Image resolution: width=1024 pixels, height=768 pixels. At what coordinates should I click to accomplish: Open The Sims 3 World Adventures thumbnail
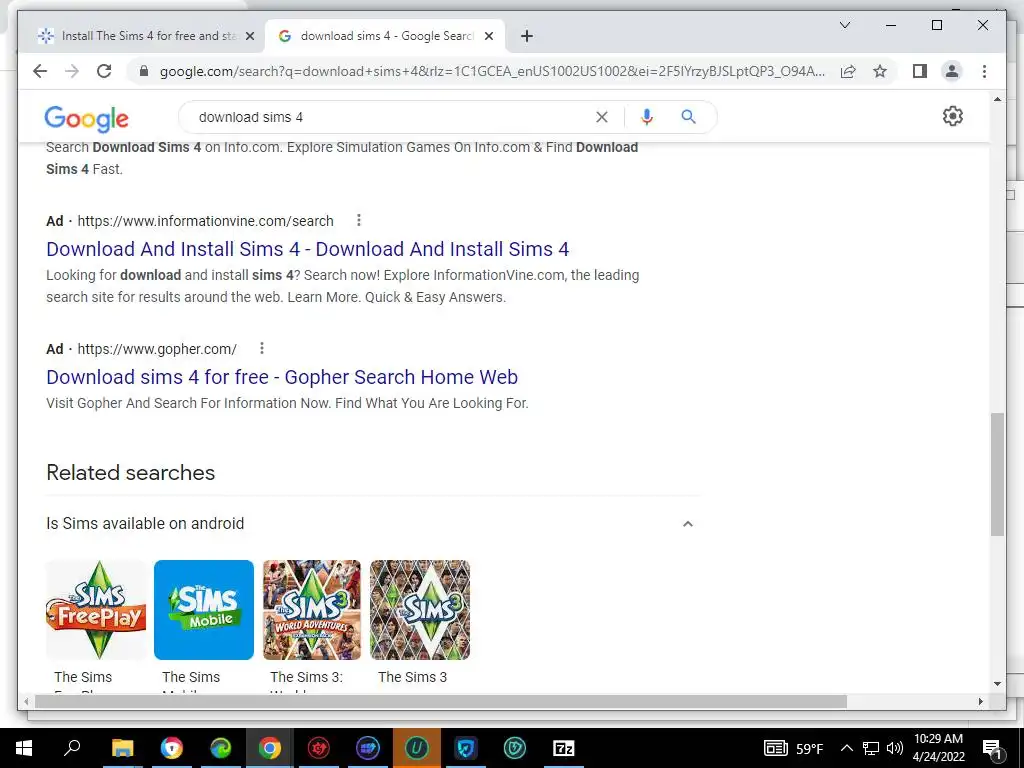312,609
